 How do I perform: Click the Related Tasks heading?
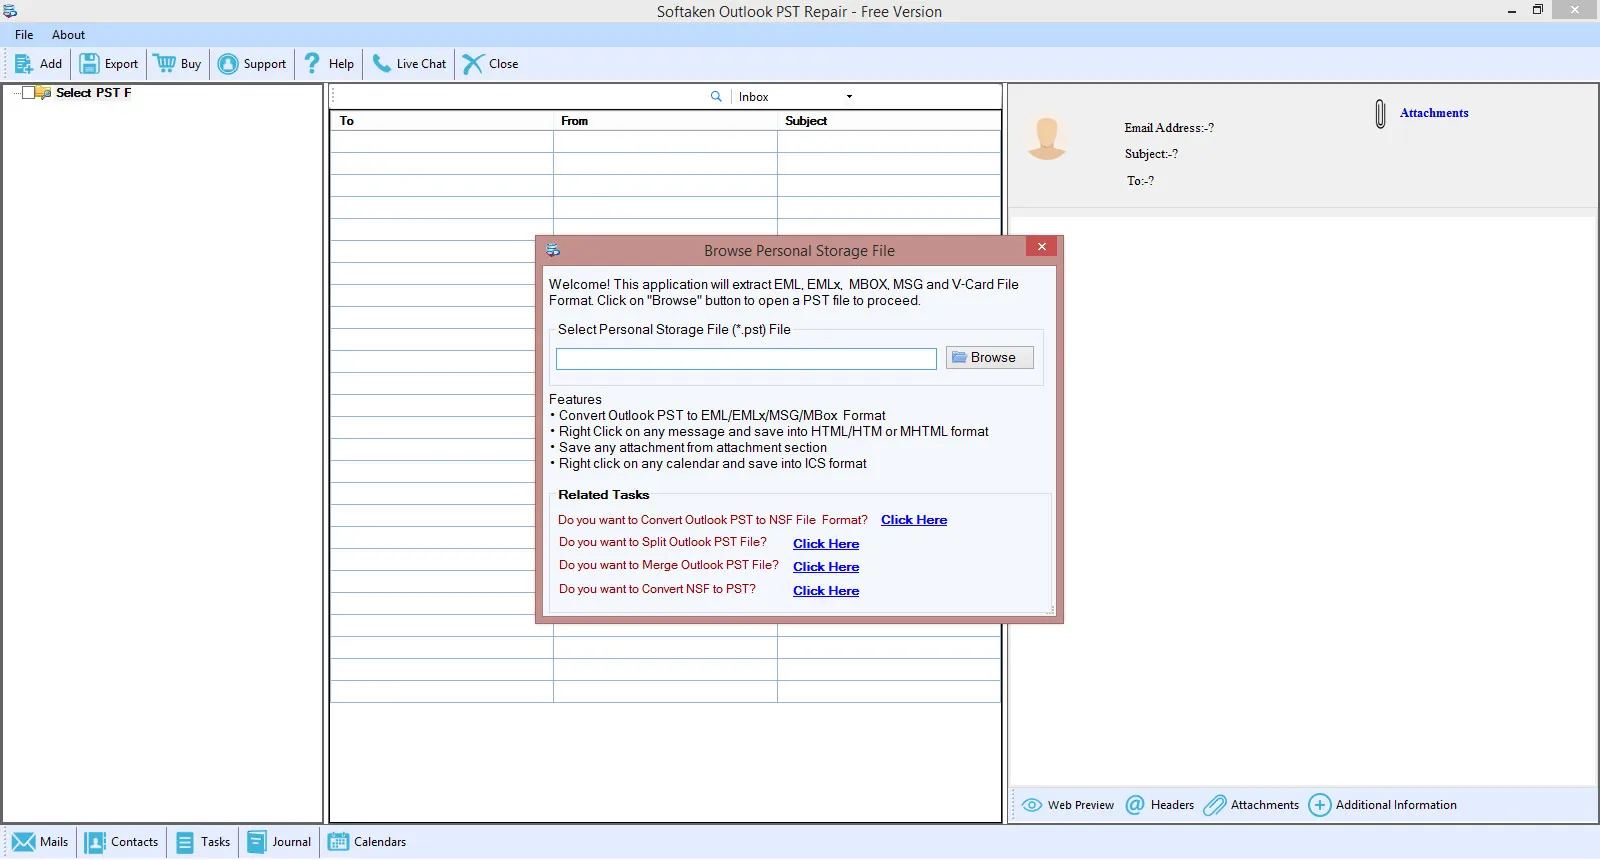[603, 495]
